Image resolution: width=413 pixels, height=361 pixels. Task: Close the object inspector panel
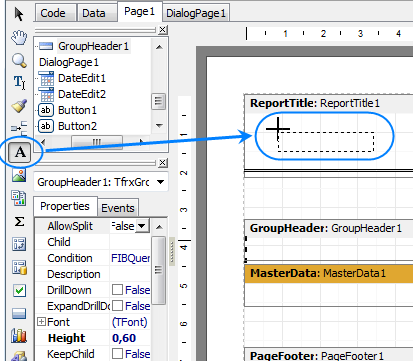[162, 163]
